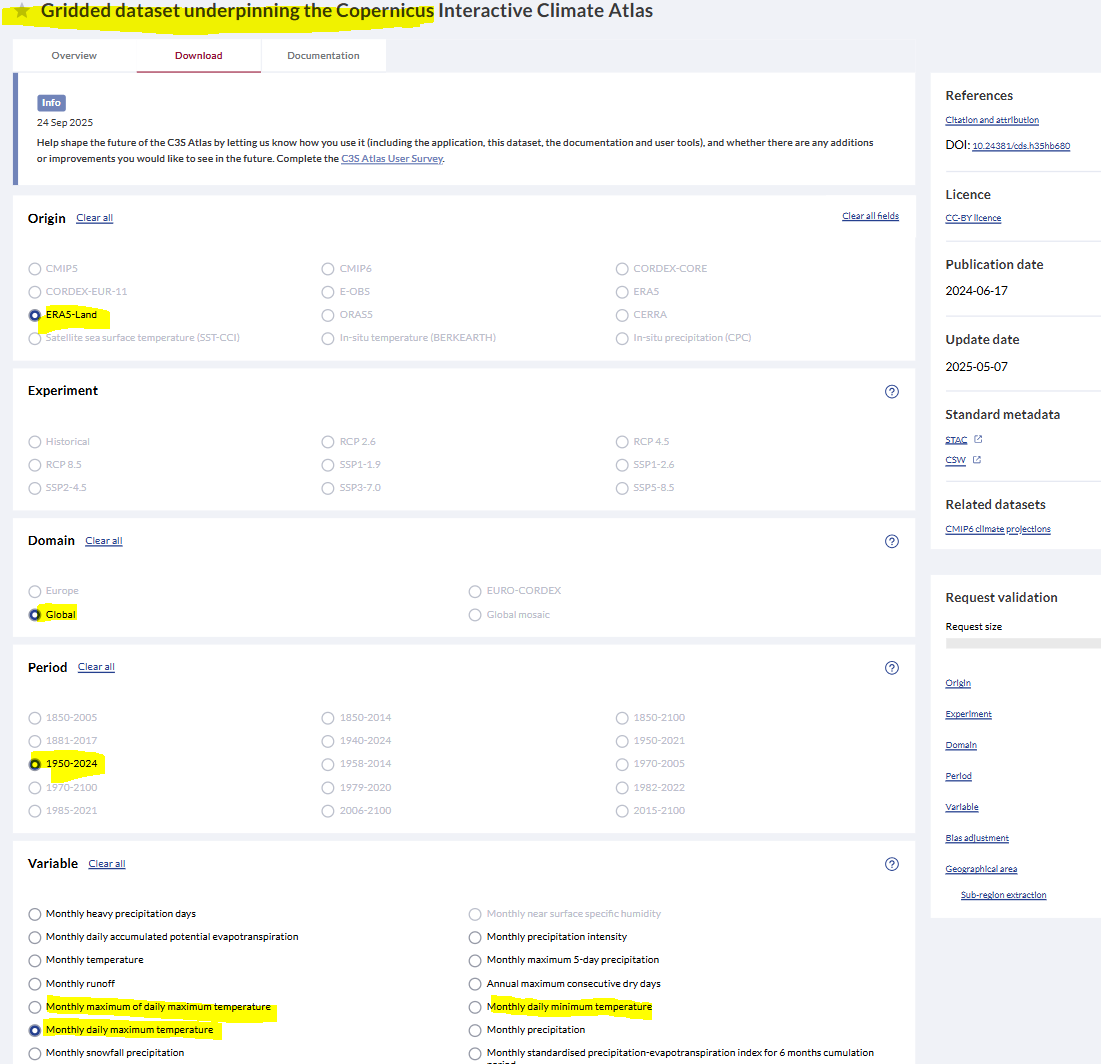Jump to Sub-region extraction section

[1003, 895]
